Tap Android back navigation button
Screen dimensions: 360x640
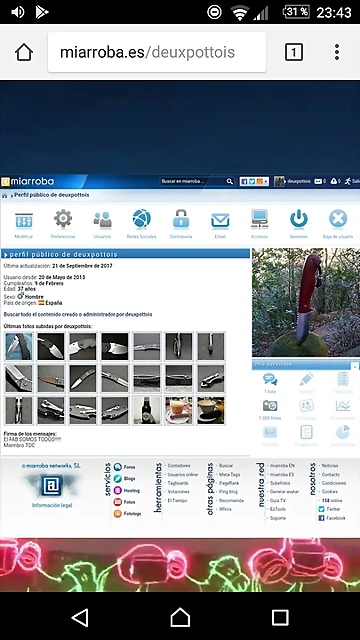pos(80,618)
